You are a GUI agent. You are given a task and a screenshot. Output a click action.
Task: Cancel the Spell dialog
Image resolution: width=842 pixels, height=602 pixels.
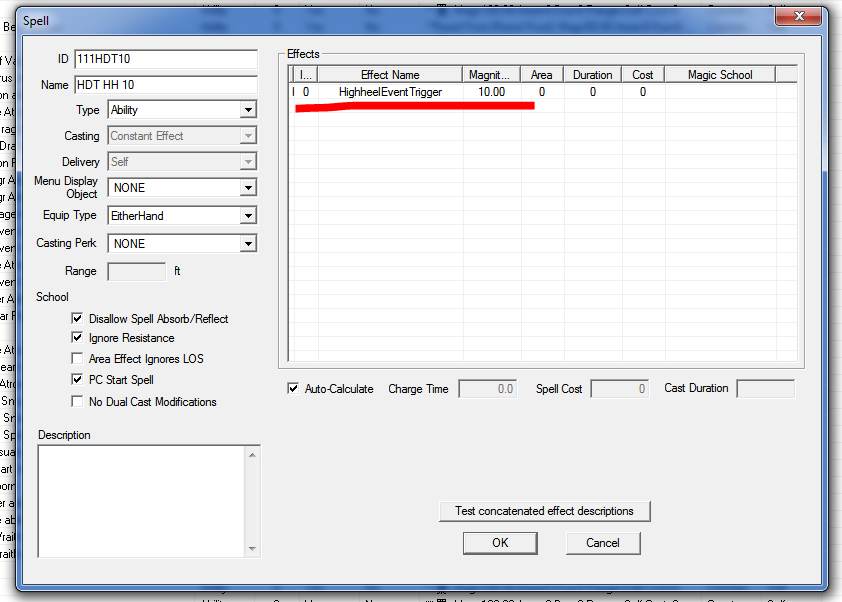pyautogui.click(x=603, y=543)
